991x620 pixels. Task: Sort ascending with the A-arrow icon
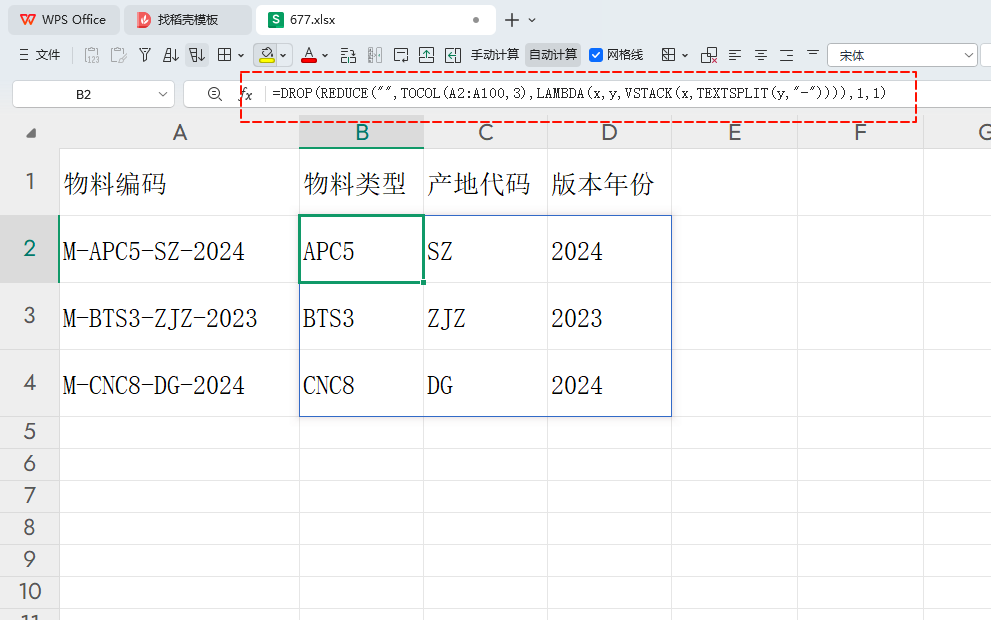(x=170, y=55)
